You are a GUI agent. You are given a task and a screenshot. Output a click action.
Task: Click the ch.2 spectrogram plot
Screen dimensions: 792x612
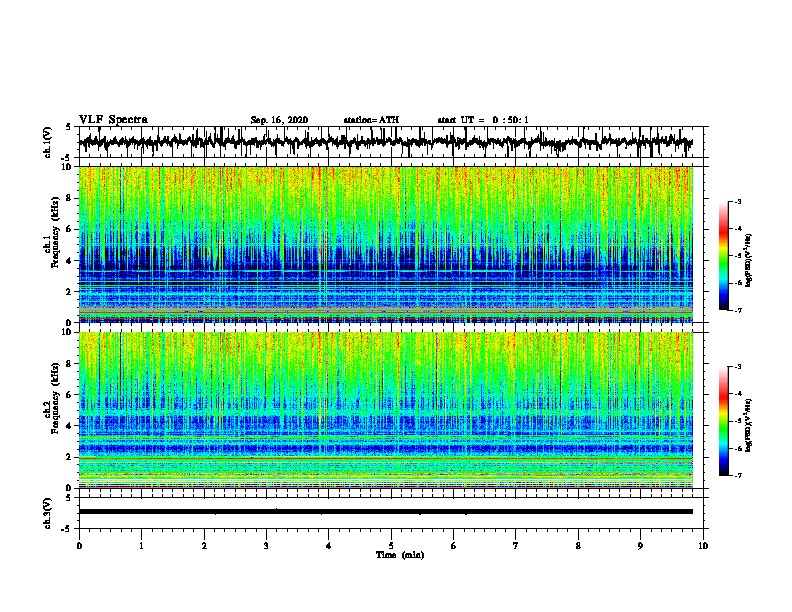click(386, 410)
